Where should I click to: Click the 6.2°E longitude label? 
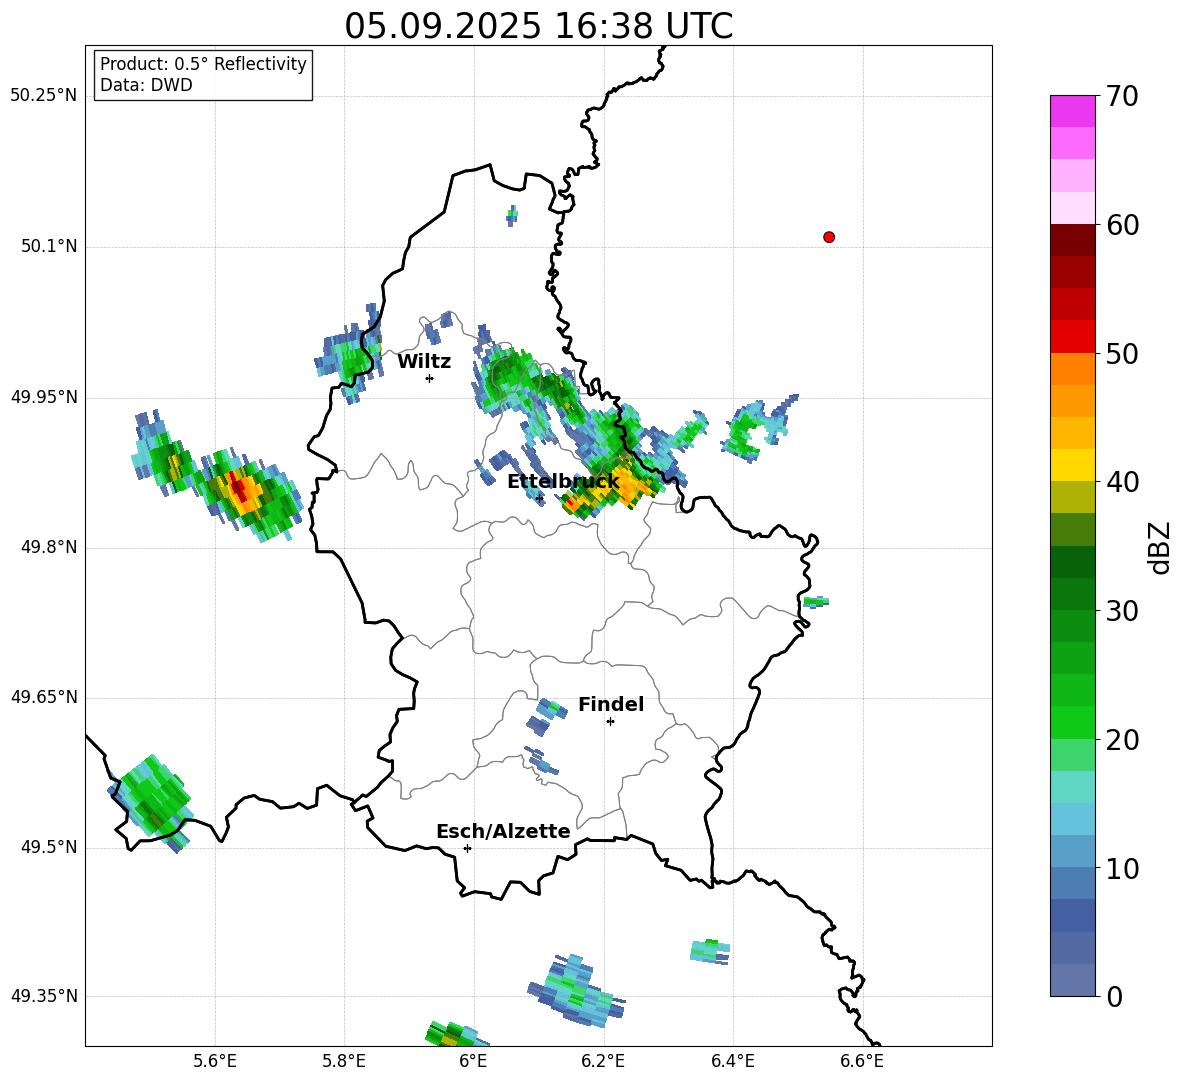tap(603, 1061)
